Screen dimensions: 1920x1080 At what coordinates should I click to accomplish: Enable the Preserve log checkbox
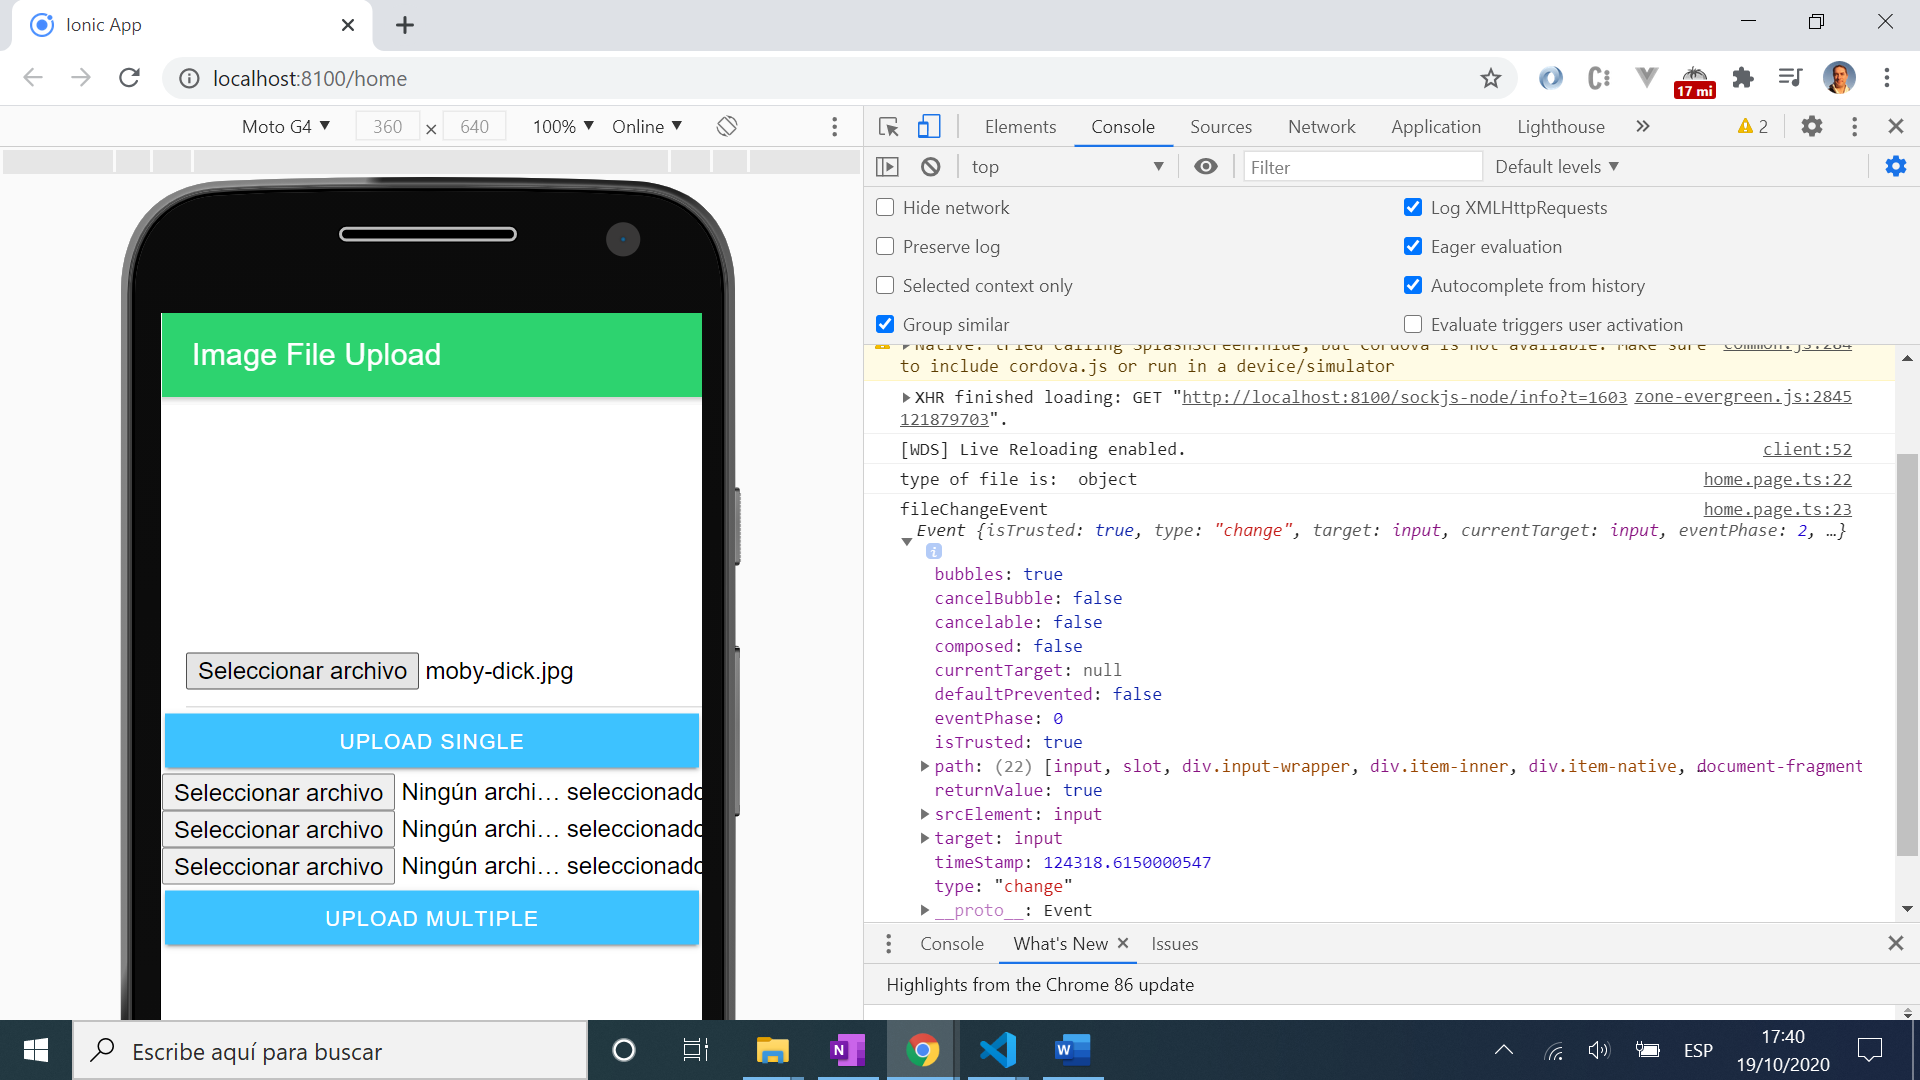coord(885,246)
